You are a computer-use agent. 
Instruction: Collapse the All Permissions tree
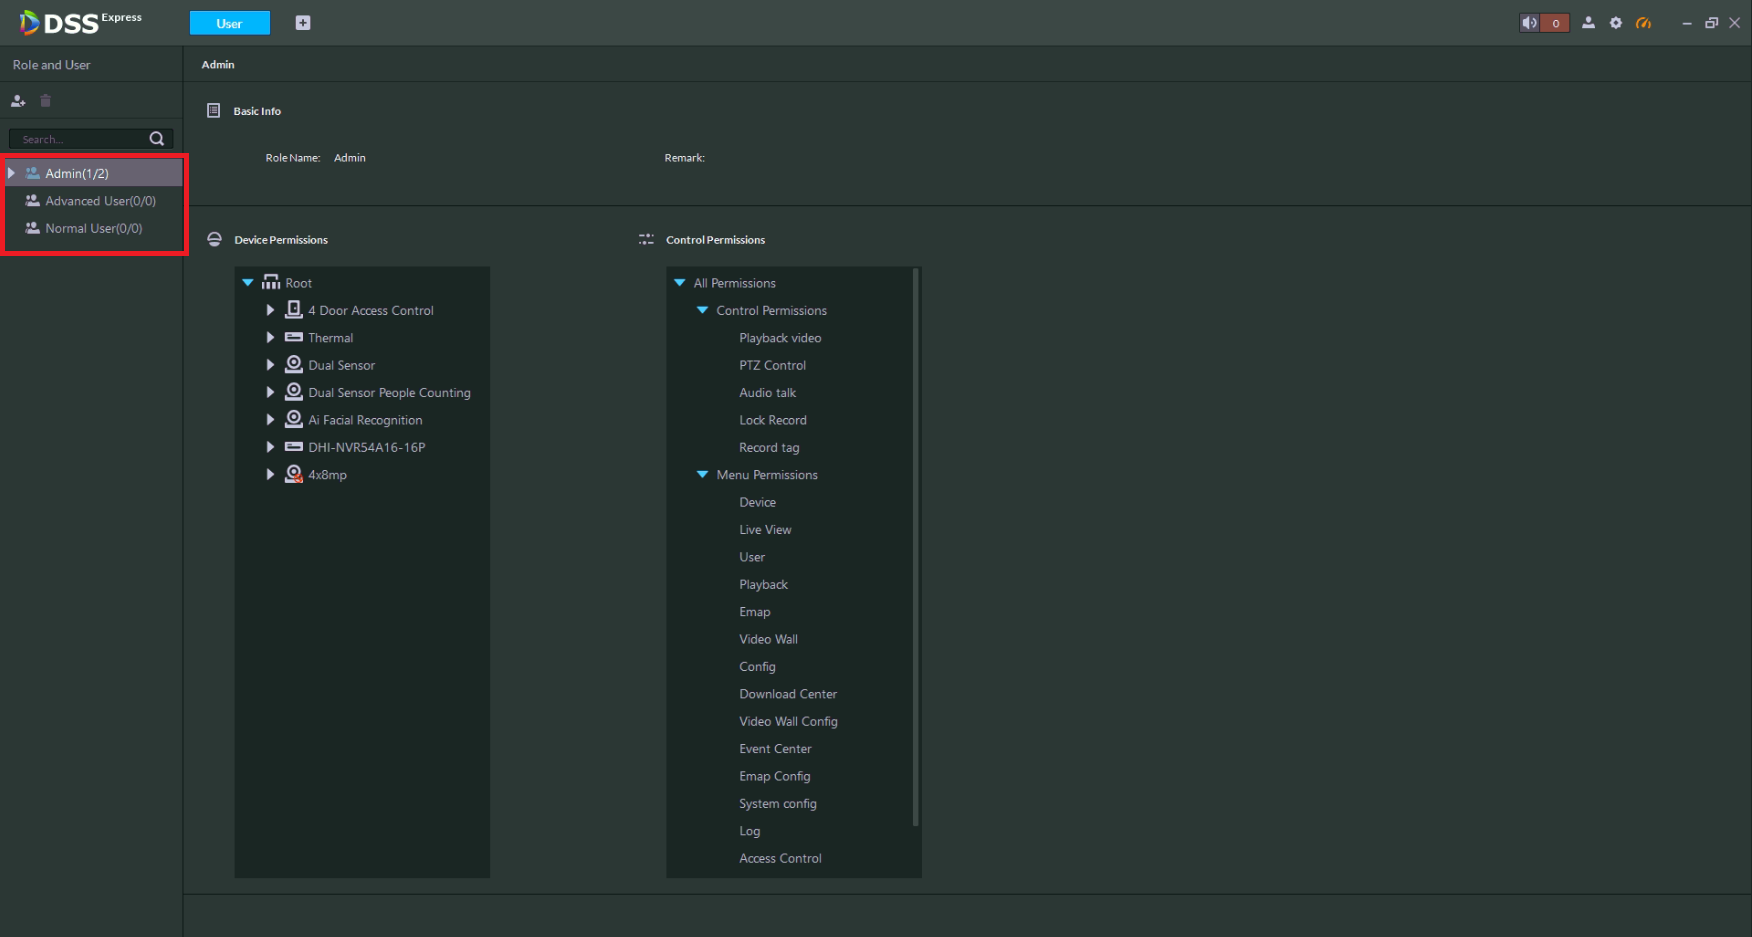pyautogui.click(x=680, y=283)
